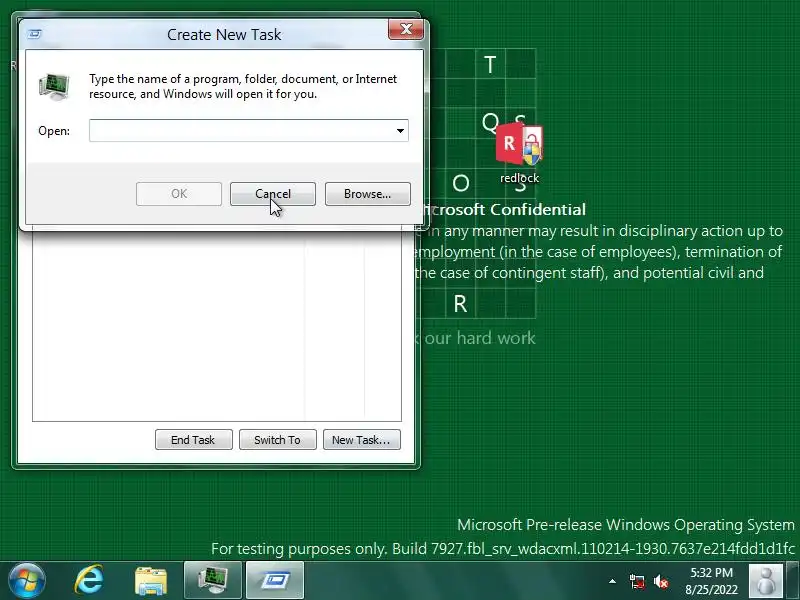Image resolution: width=800 pixels, height=600 pixels.
Task: Show hidden tray icons arrow
Action: point(612,581)
